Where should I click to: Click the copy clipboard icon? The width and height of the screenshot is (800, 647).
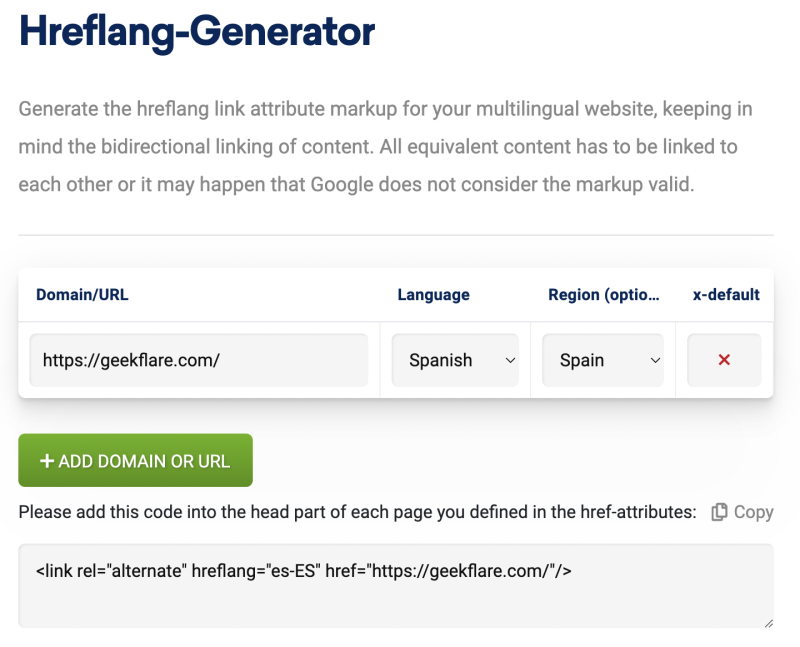coord(719,512)
